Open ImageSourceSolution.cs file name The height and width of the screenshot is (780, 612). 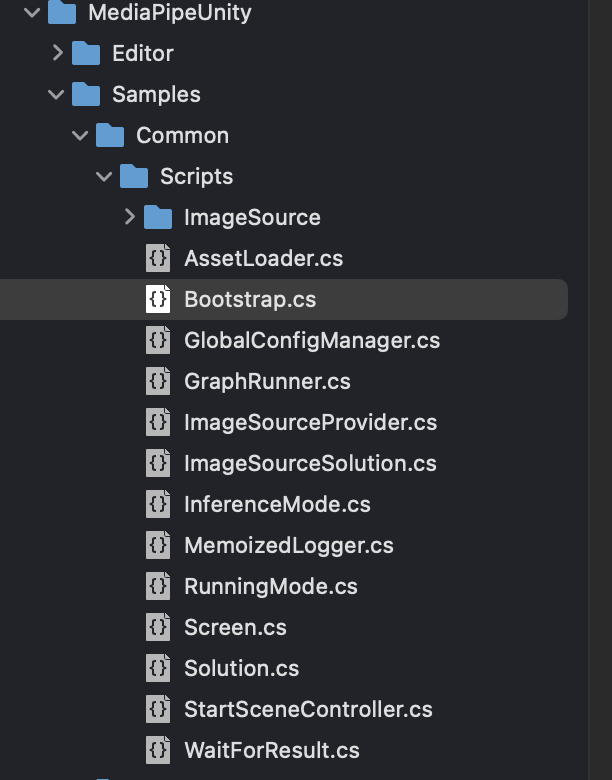[x=310, y=464]
